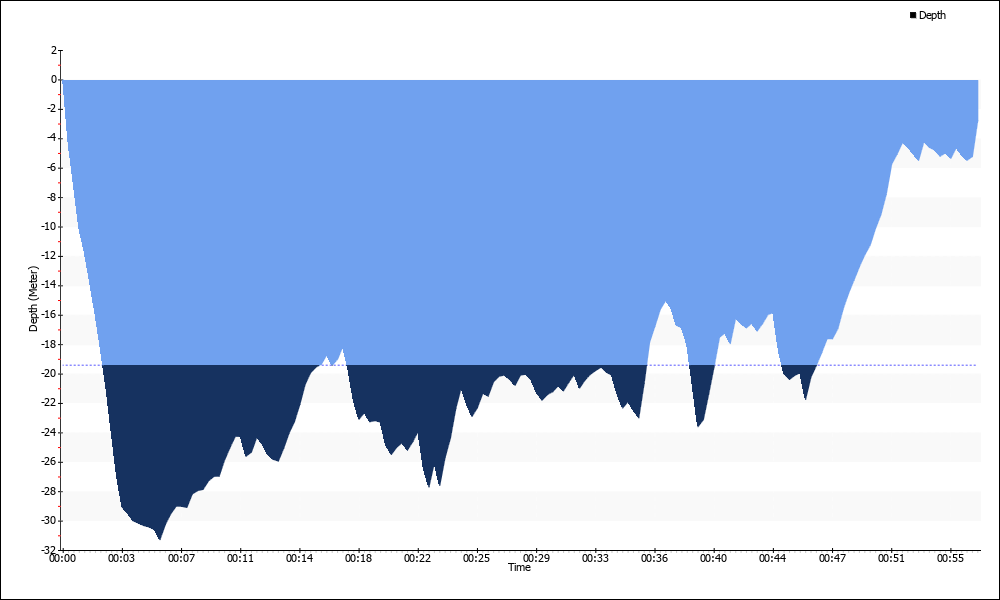The width and height of the screenshot is (1000, 600).
Task: Click the 00:47 time axis label
Action: coord(832,559)
